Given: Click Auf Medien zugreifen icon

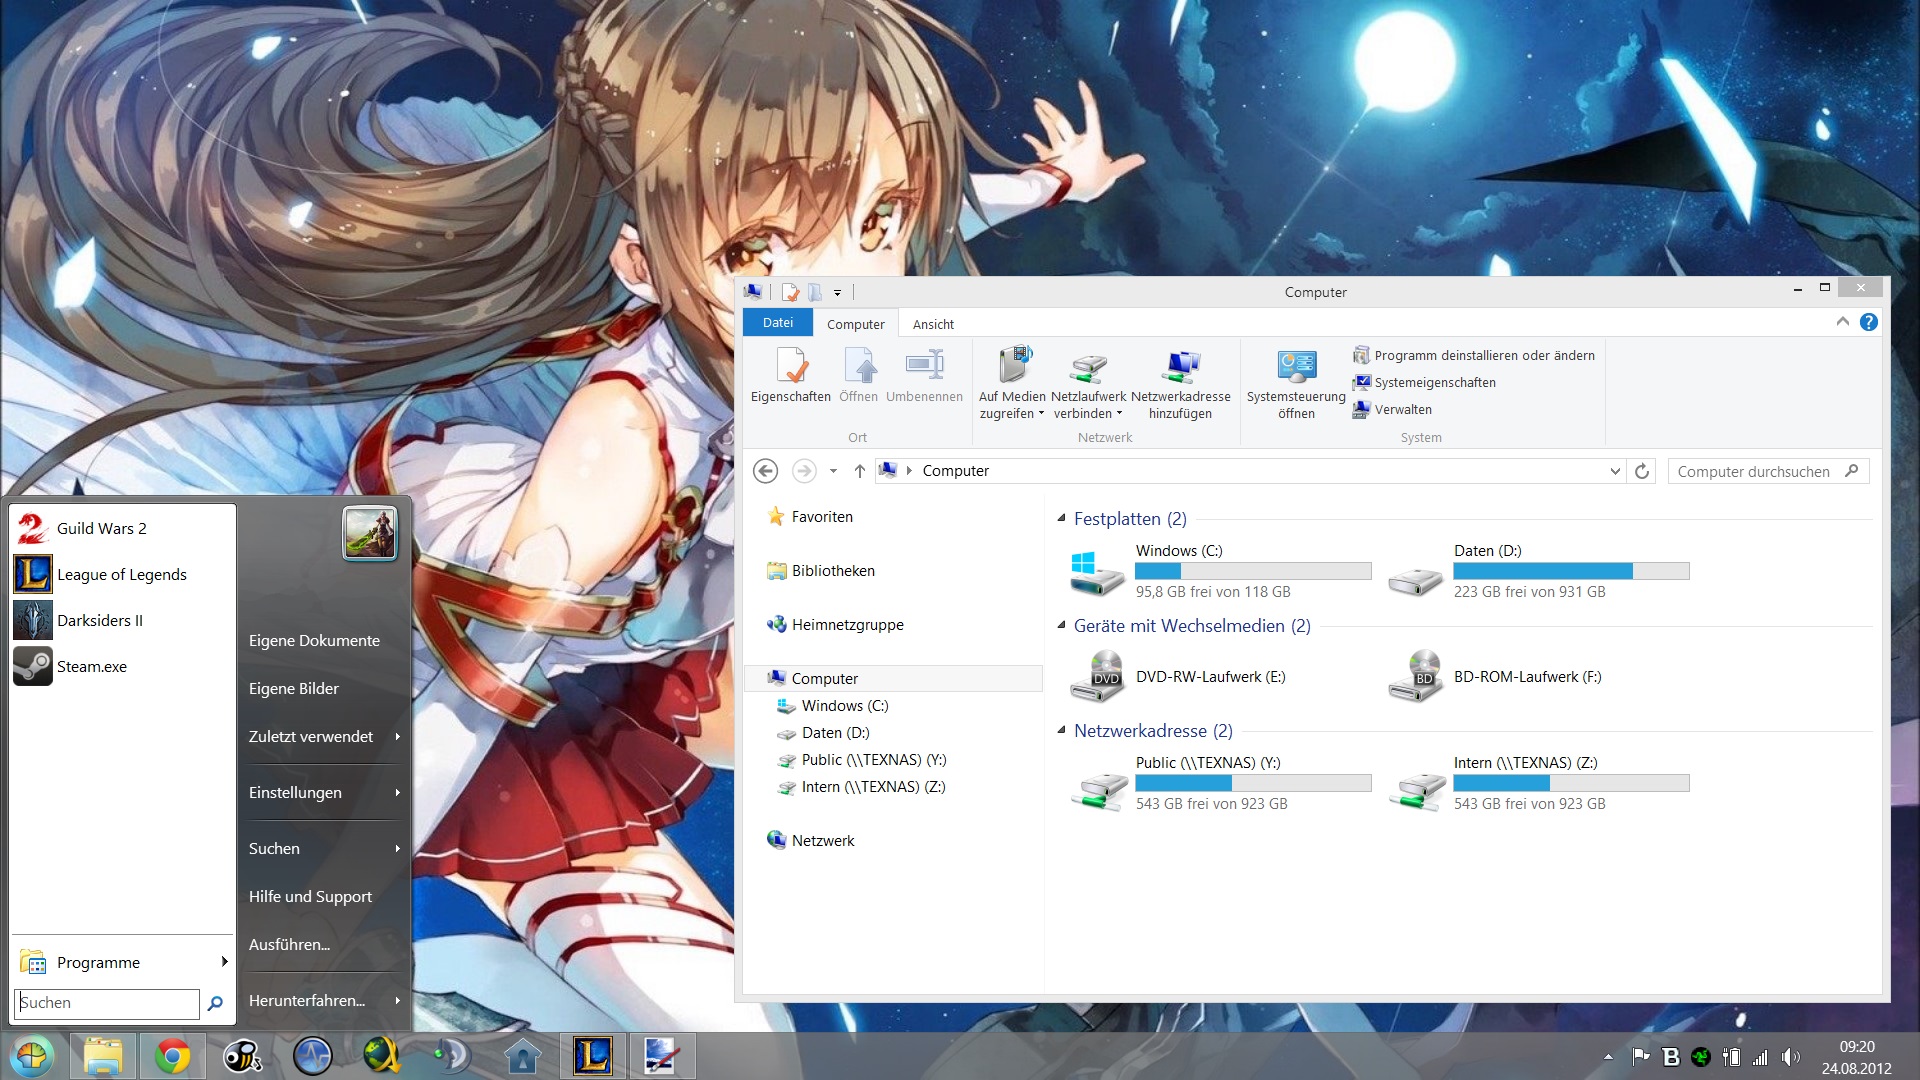Looking at the screenshot, I should [1013, 366].
